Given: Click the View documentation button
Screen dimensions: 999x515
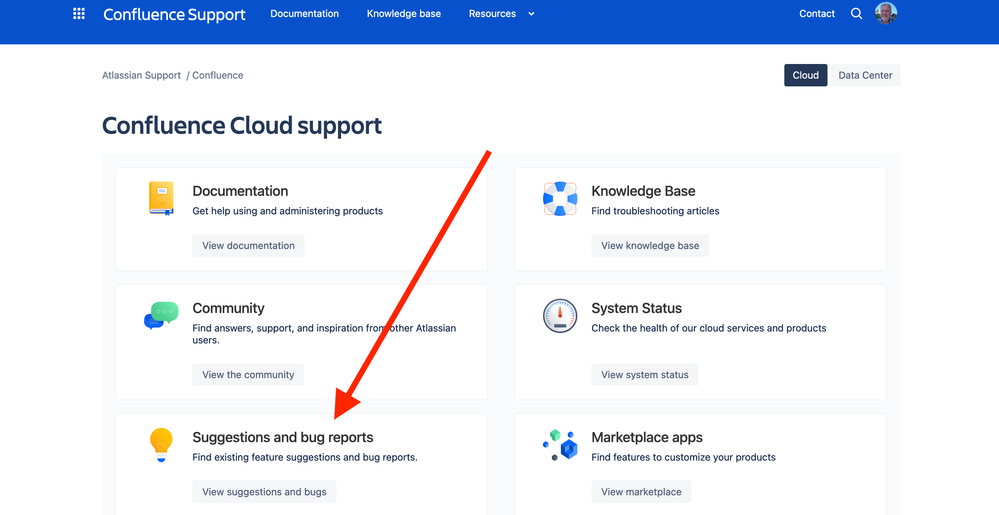Looking at the screenshot, I should tap(248, 245).
